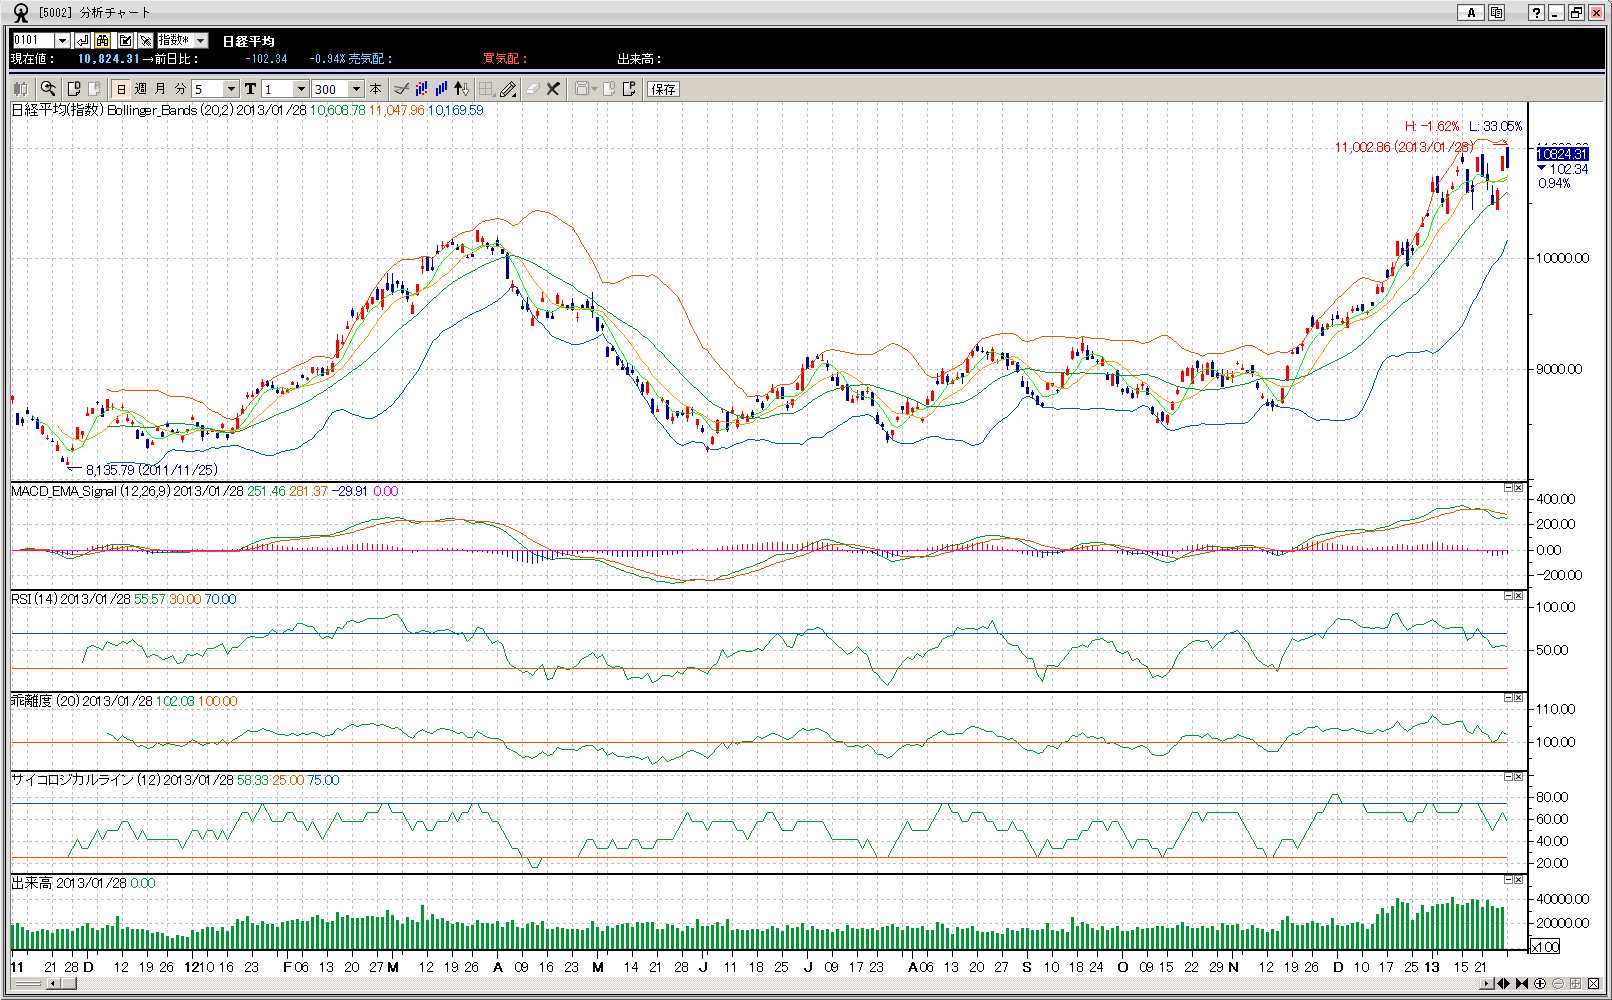This screenshot has width=1612, height=1000.
Task: Open the 指数 category dropdown
Action: [200, 40]
